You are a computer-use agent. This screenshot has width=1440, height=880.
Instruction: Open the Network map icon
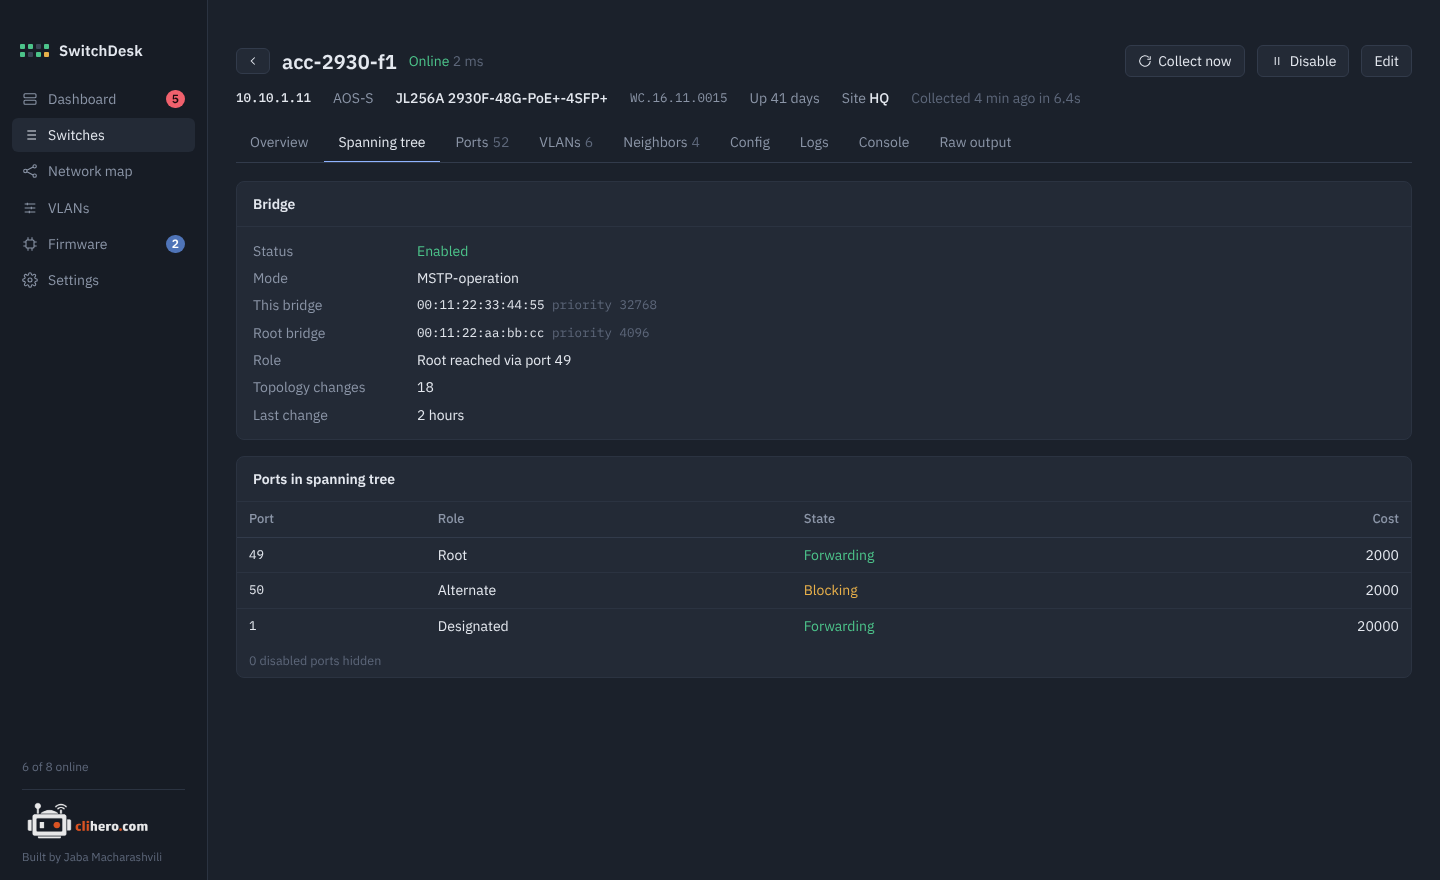tap(30, 171)
